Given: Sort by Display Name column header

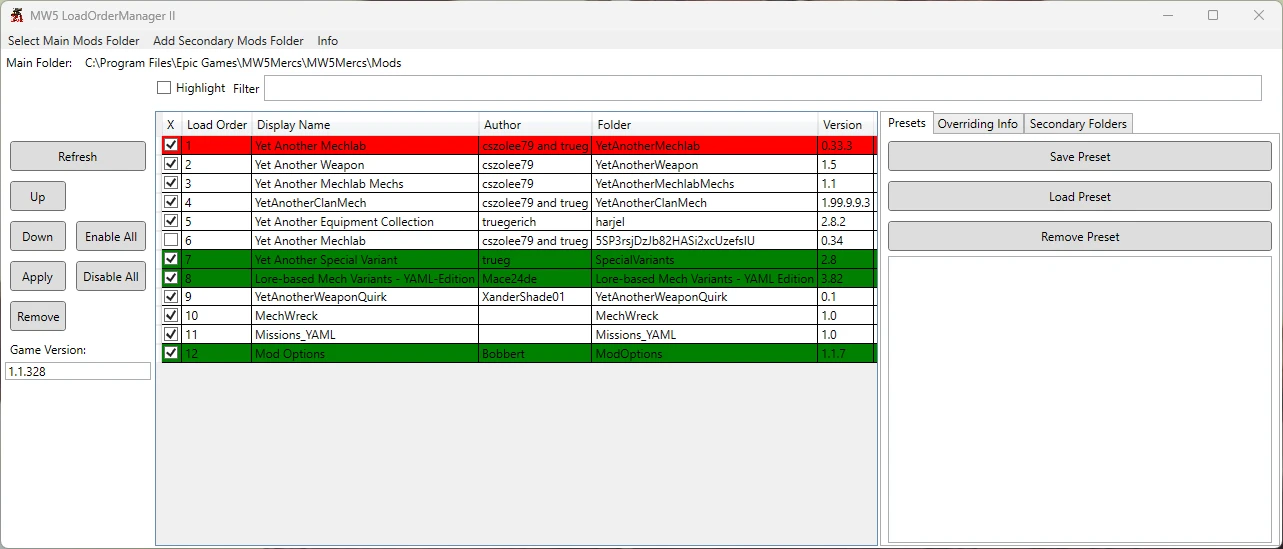Looking at the screenshot, I should click(365, 125).
